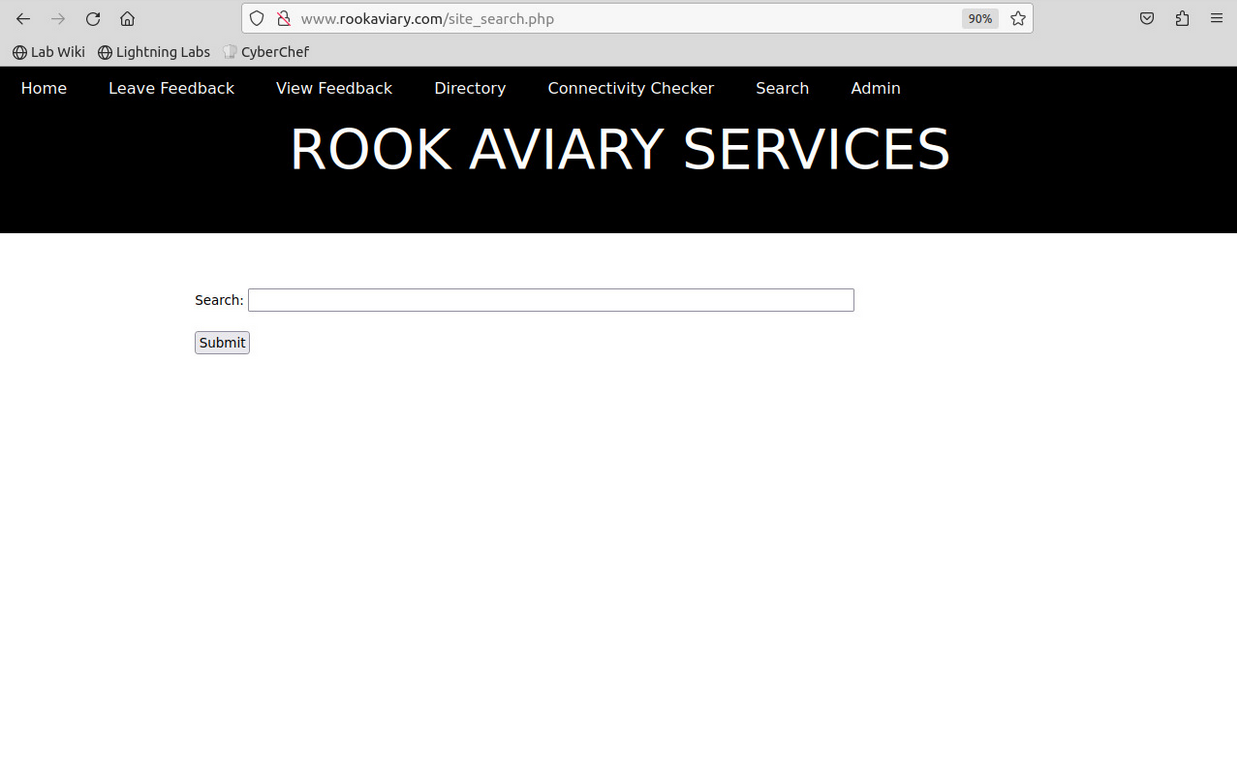
Task: Open the tracking protection shield icon
Action: 257,19
